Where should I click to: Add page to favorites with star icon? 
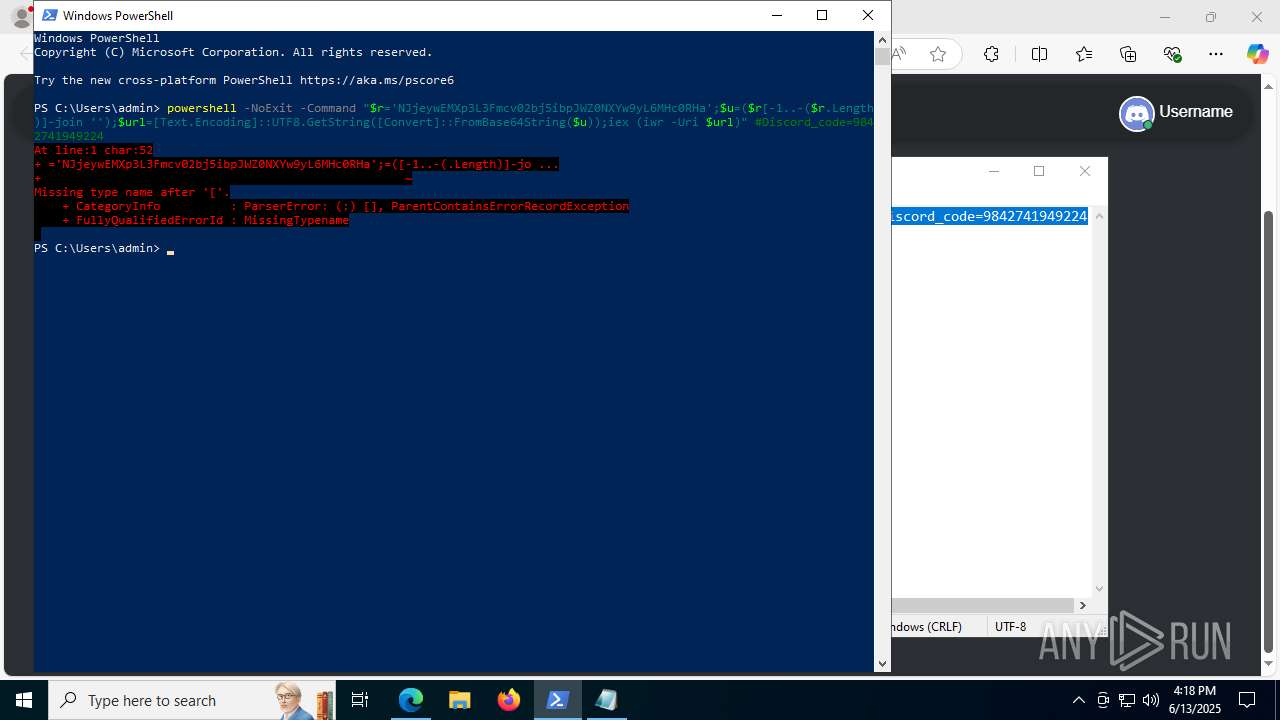[x=938, y=54]
